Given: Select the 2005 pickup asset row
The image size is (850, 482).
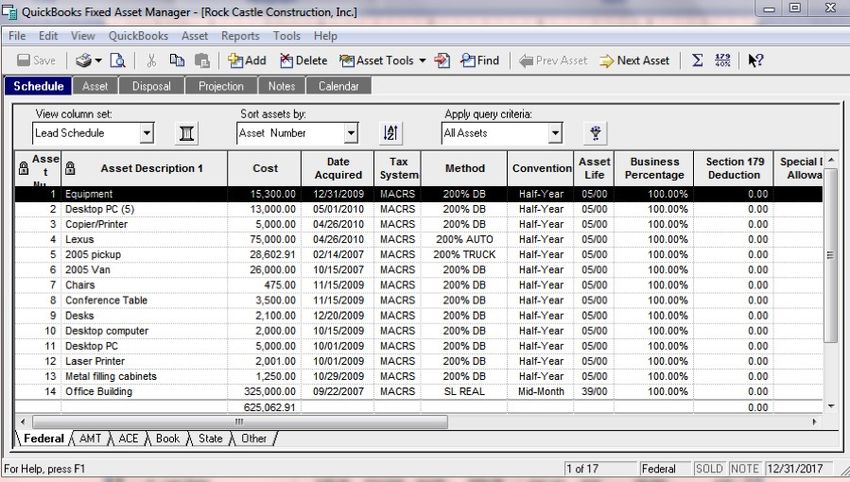Looking at the screenshot, I should coord(418,254).
